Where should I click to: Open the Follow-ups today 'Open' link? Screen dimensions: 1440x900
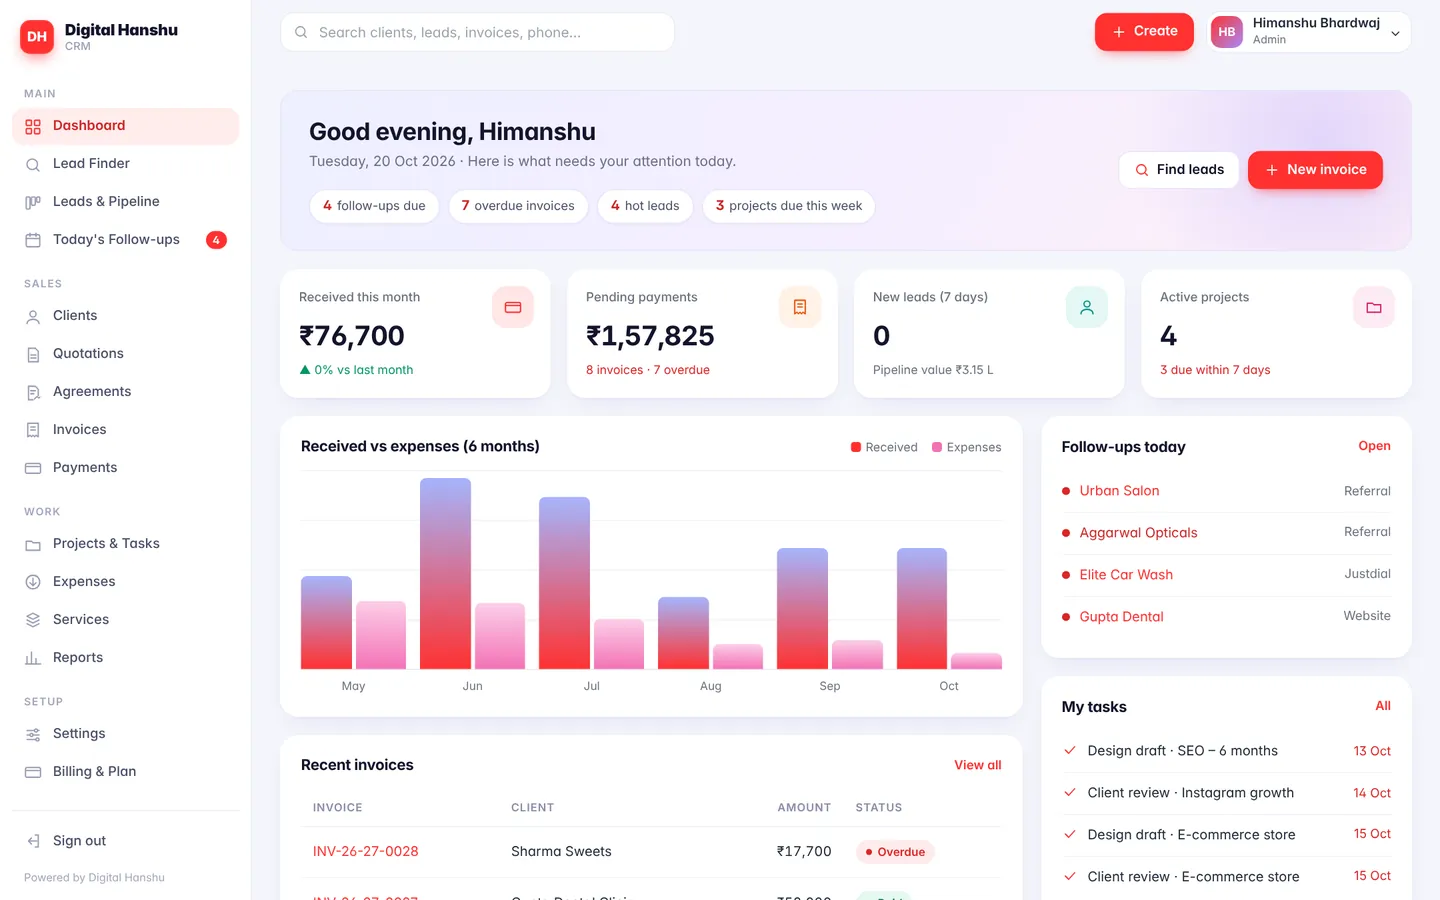pos(1374,446)
